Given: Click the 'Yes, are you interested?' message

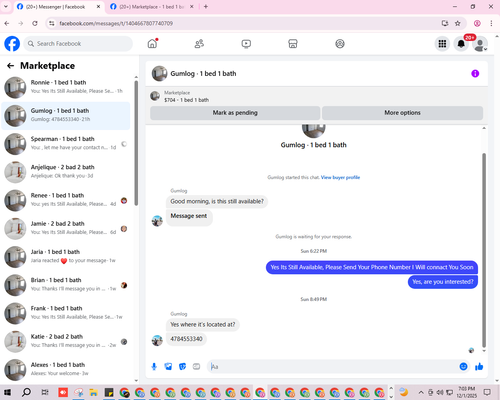Looking at the screenshot, I should click(443, 282).
